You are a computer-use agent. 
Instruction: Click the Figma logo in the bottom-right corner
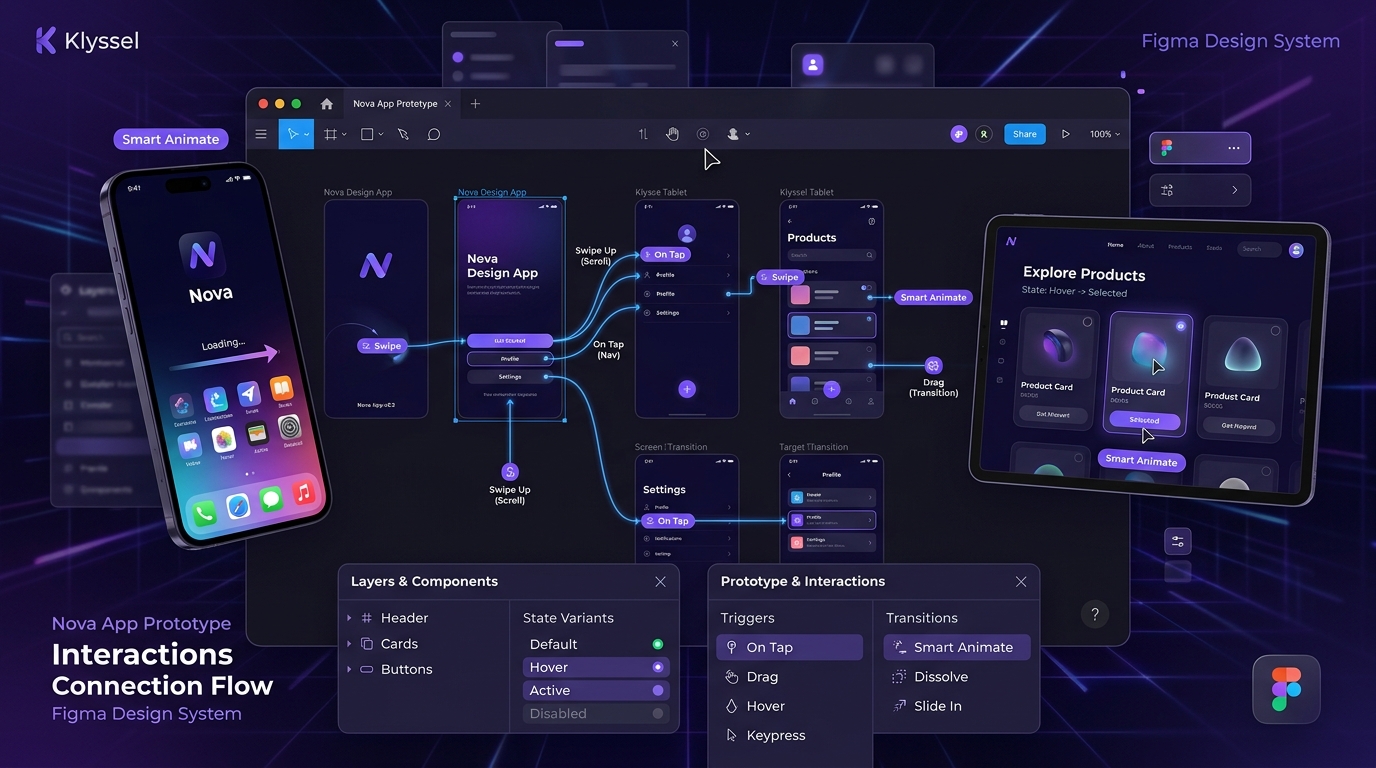click(x=1286, y=689)
